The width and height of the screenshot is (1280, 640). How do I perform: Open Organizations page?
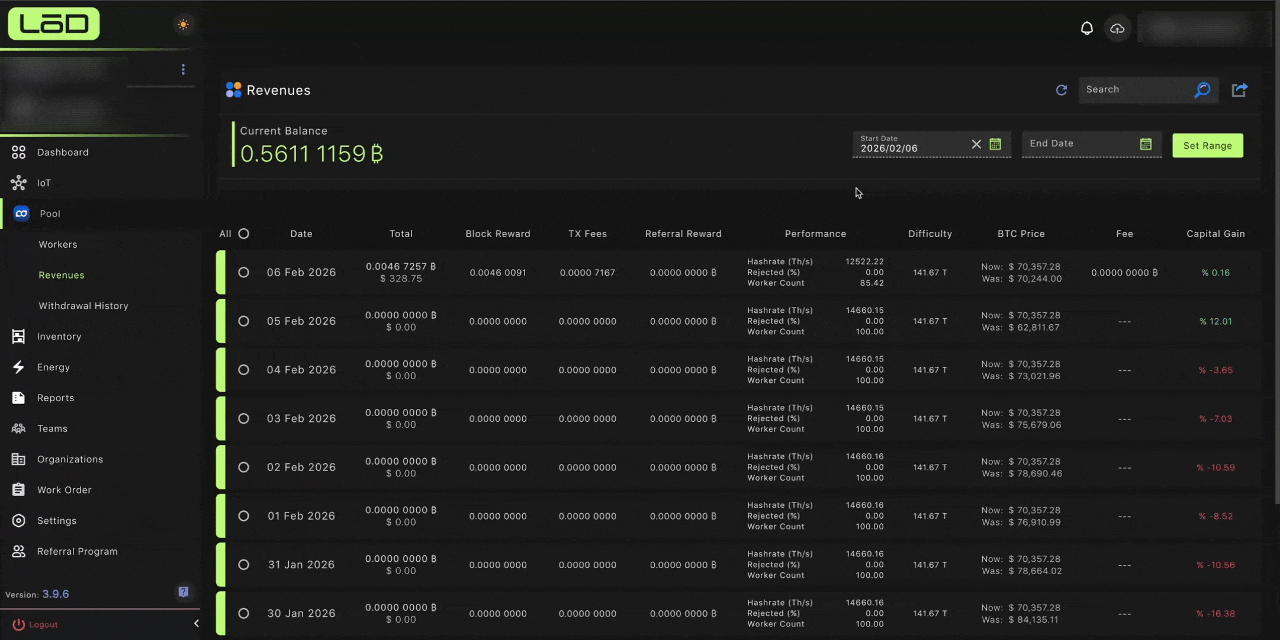[x=70, y=459]
